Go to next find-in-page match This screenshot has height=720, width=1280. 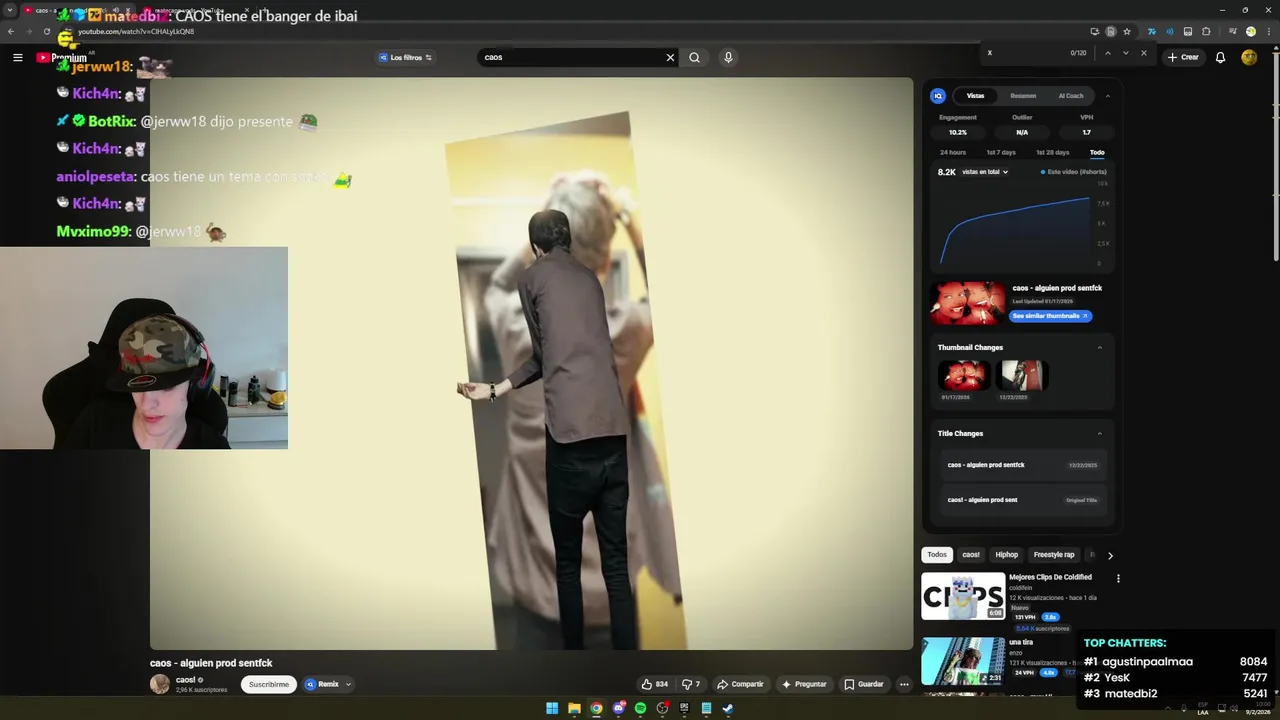coord(1125,53)
